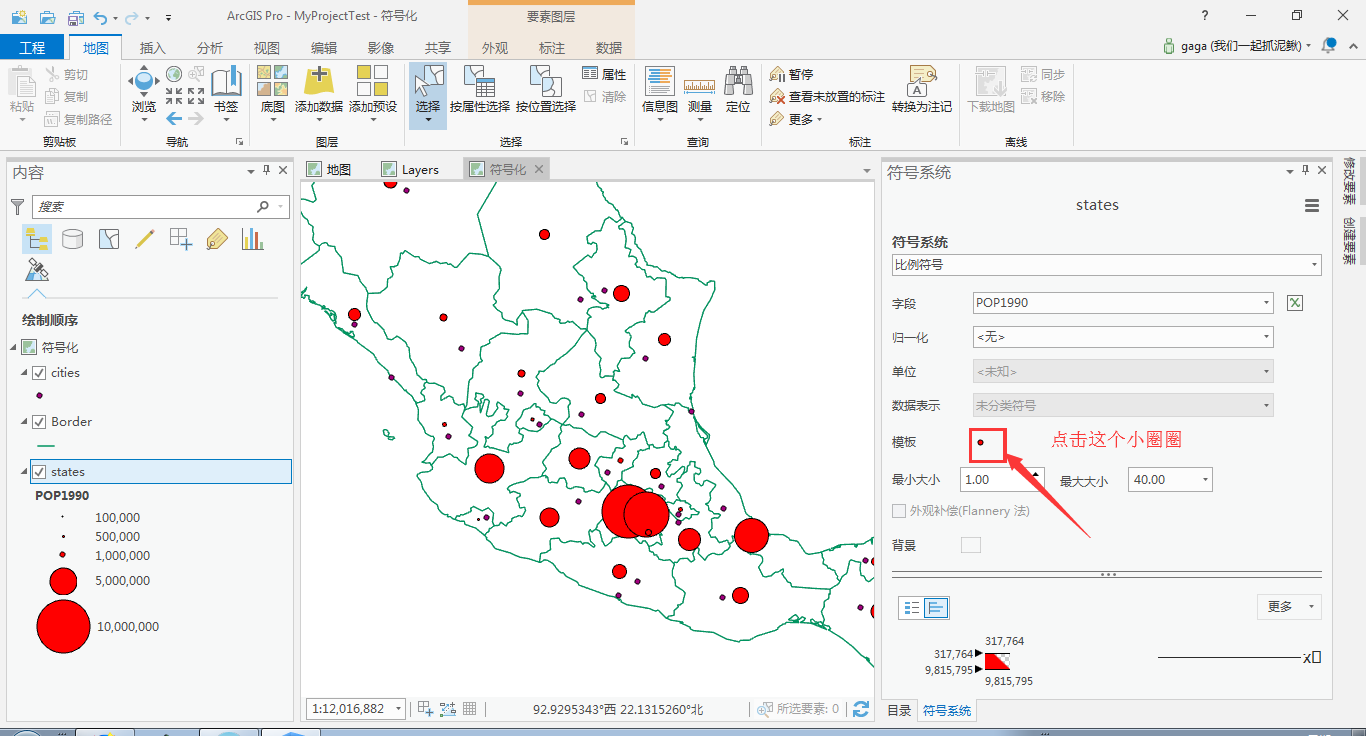Open the 比例符号 symbology type dropdown
The width and height of the screenshot is (1366, 736).
click(x=1107, y=265)
